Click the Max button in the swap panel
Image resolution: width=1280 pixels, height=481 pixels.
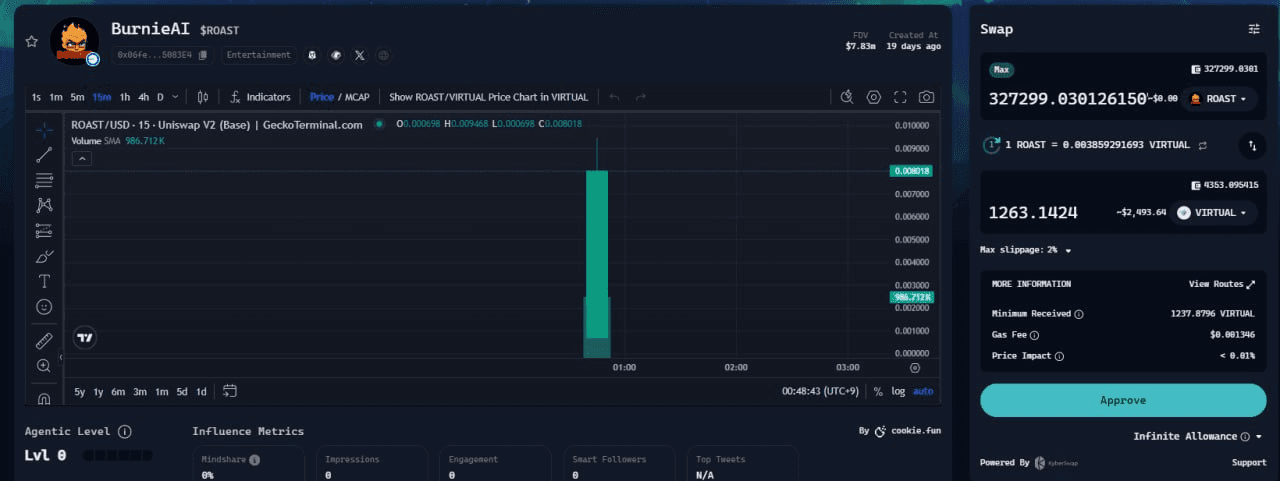tap(1001, 70)
